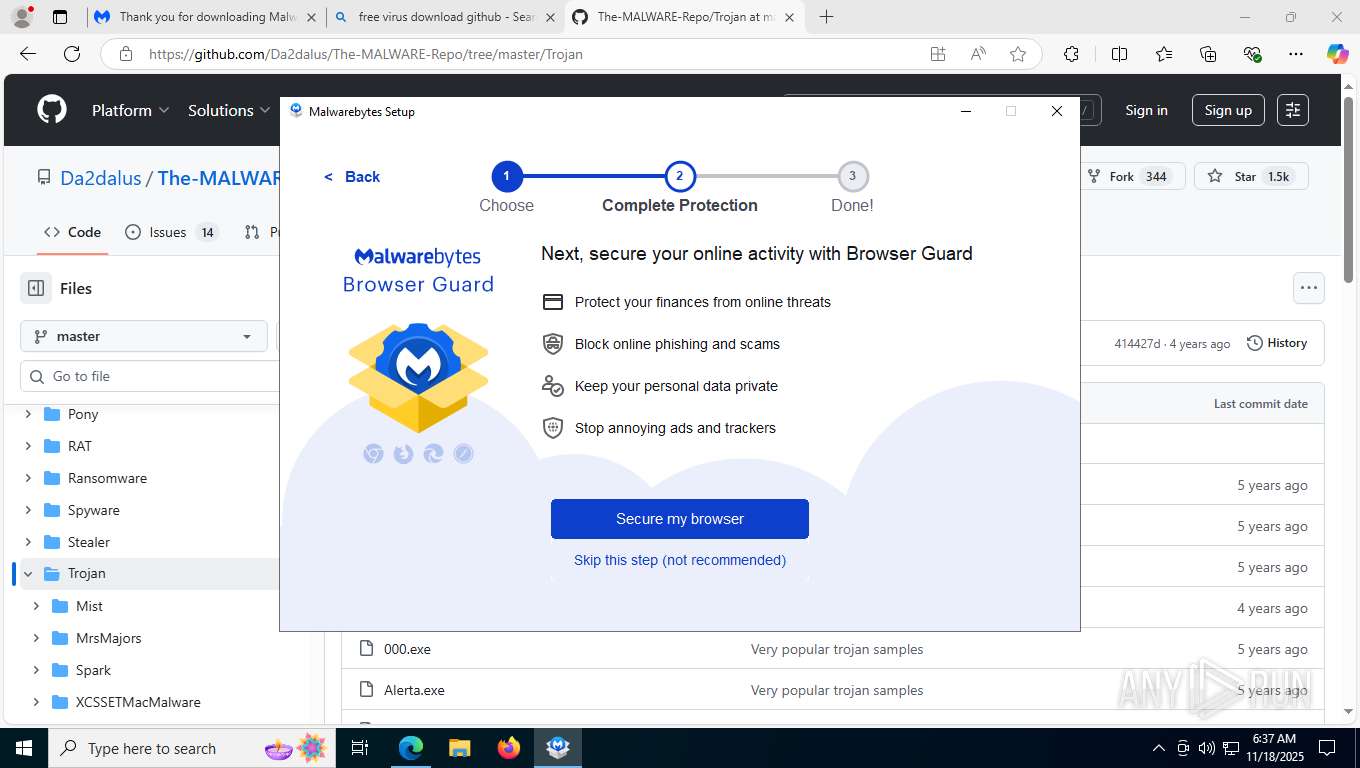Click the GitHub logo home icon

52,110
